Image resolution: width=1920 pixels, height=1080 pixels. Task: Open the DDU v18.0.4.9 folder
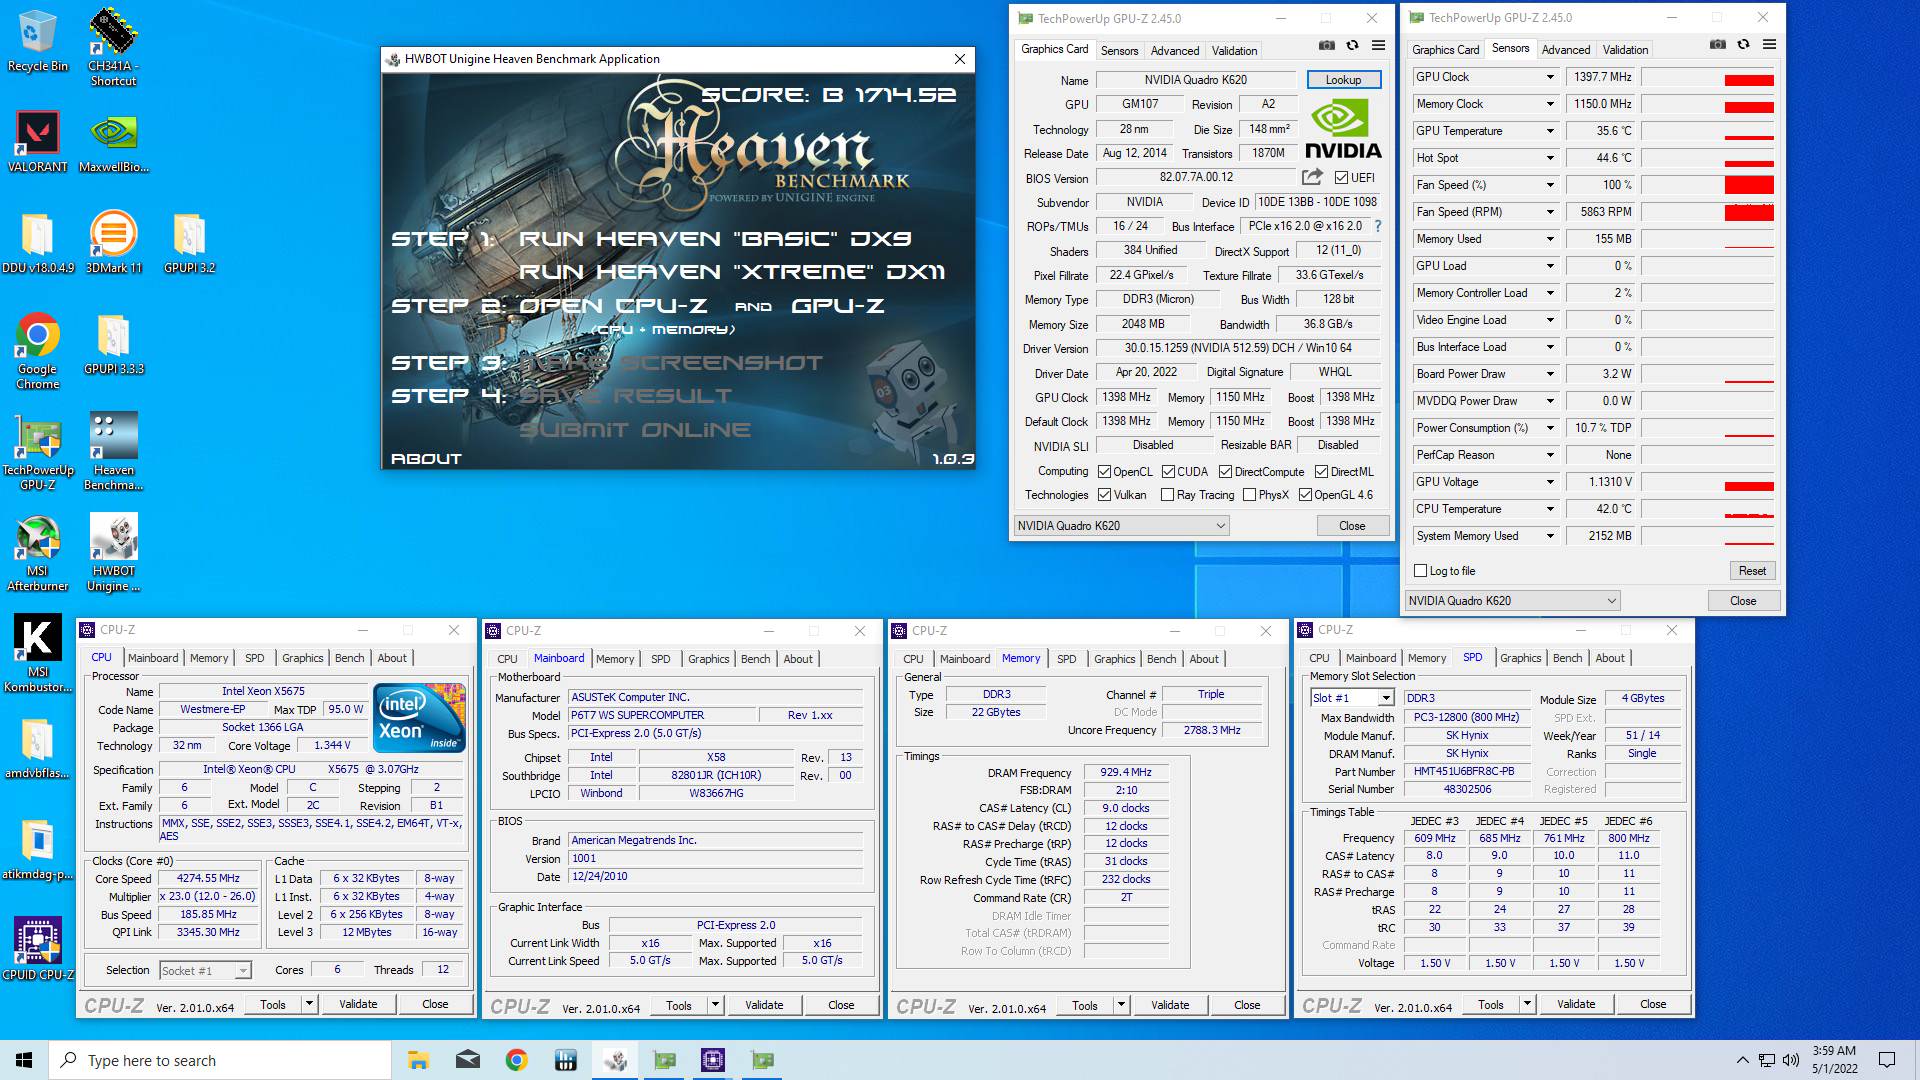37,243
